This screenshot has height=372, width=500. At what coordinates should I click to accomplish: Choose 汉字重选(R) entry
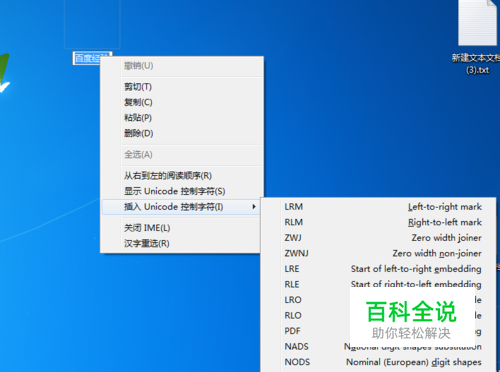[182, 244]
